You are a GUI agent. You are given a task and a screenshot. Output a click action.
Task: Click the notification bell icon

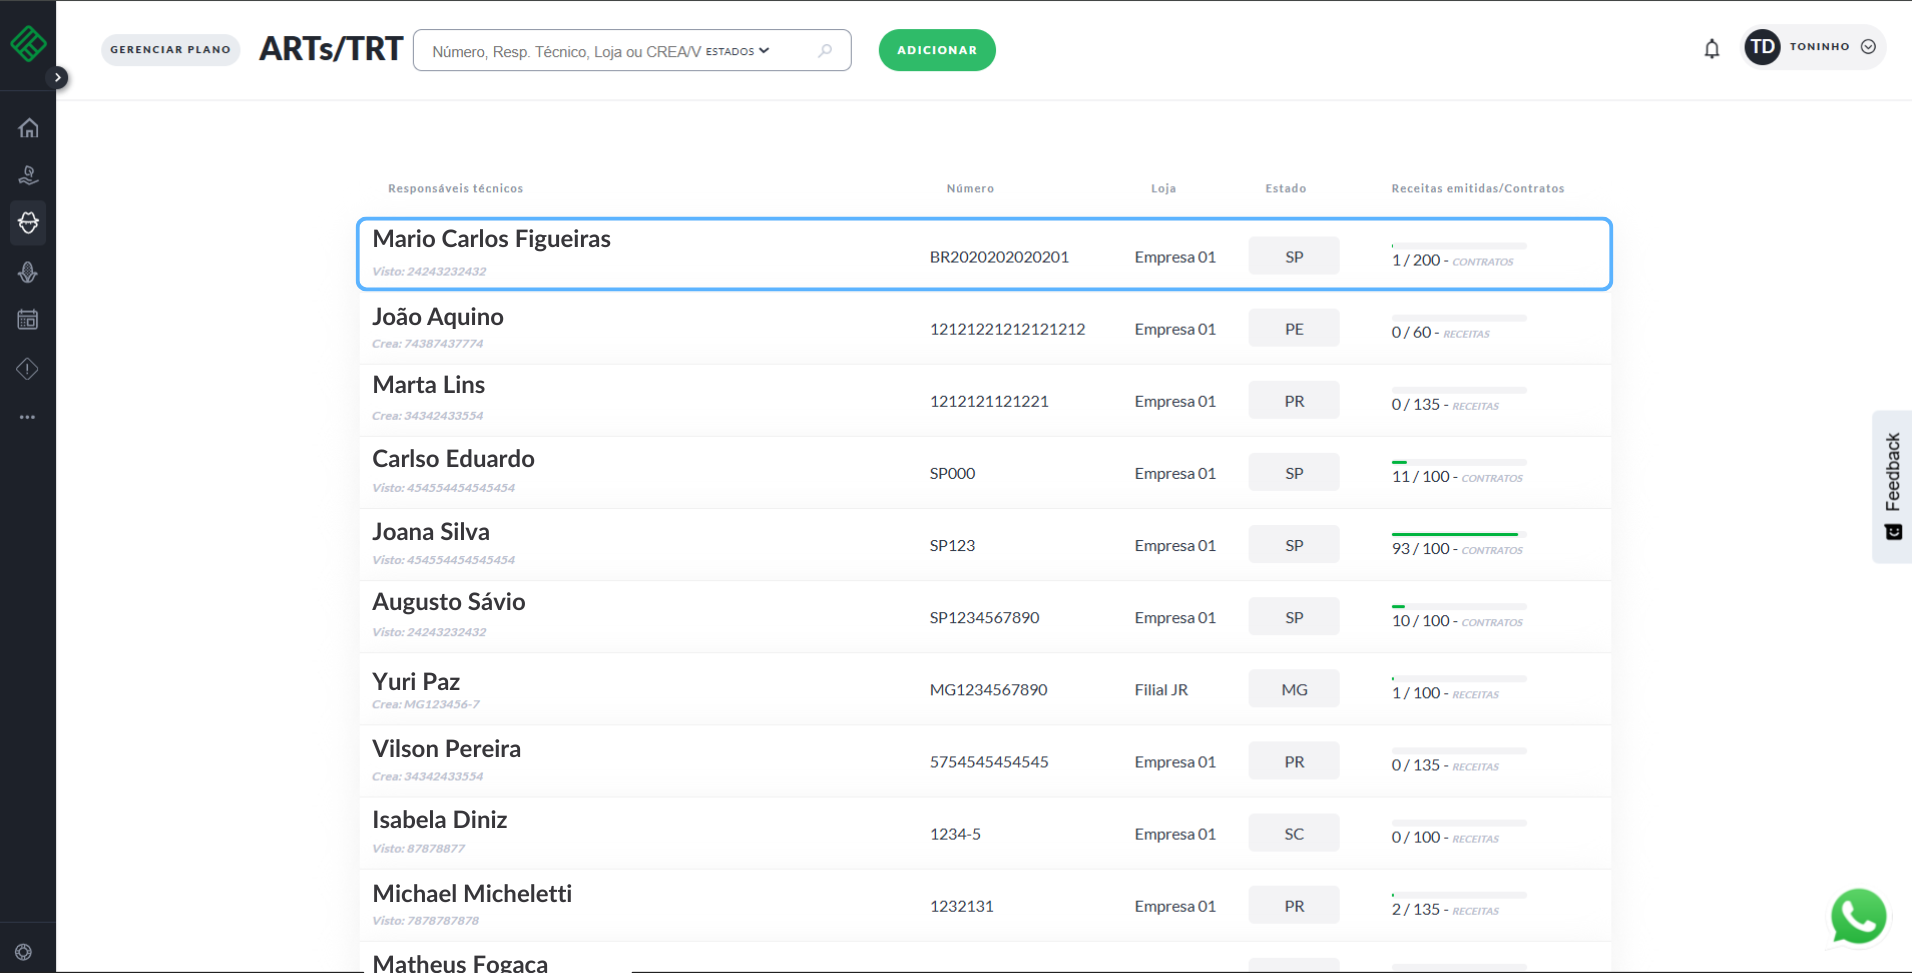click(x=1711, y=49)
